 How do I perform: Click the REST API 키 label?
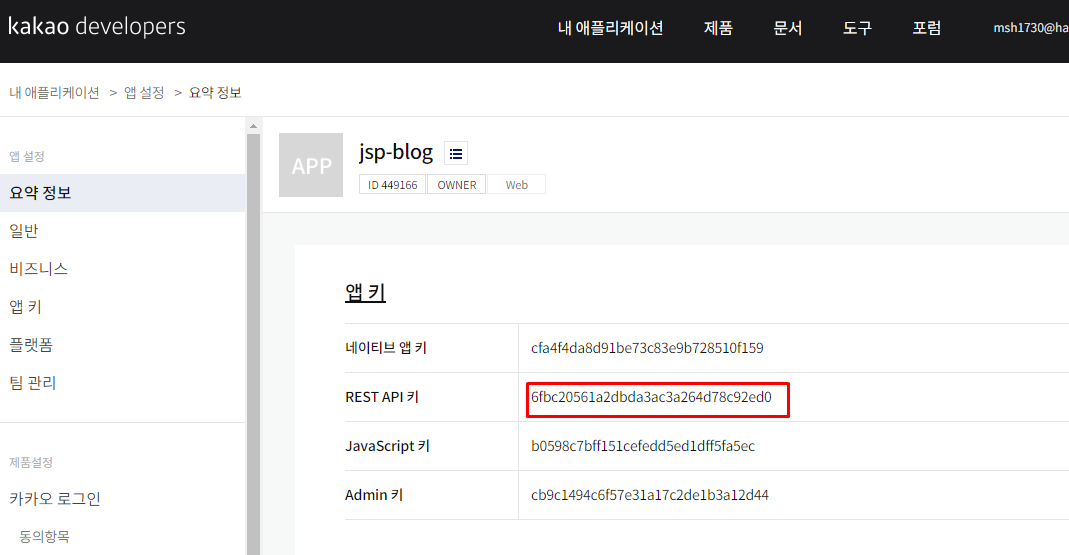tap(382, 397)
